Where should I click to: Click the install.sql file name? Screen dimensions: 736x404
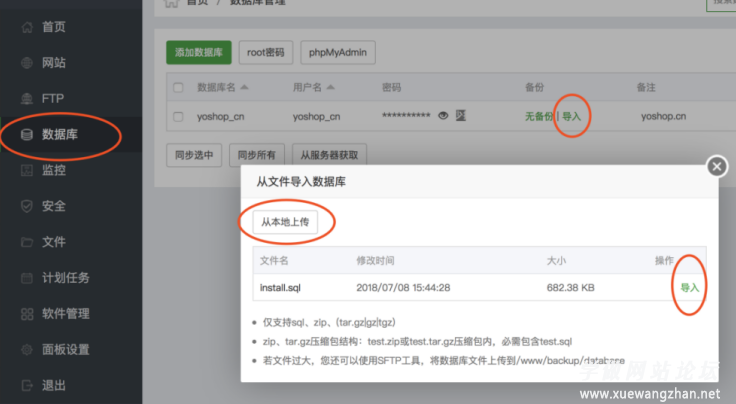tap(280, 288)
